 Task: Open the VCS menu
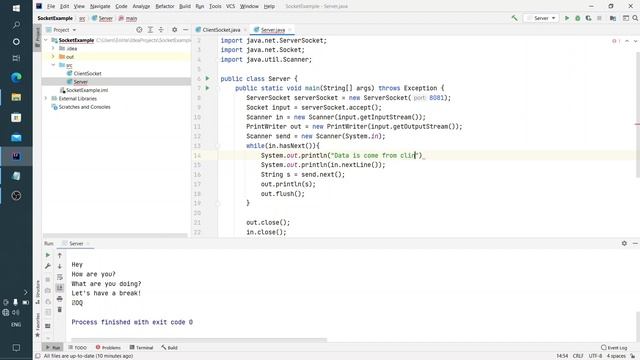click(230, 6)
